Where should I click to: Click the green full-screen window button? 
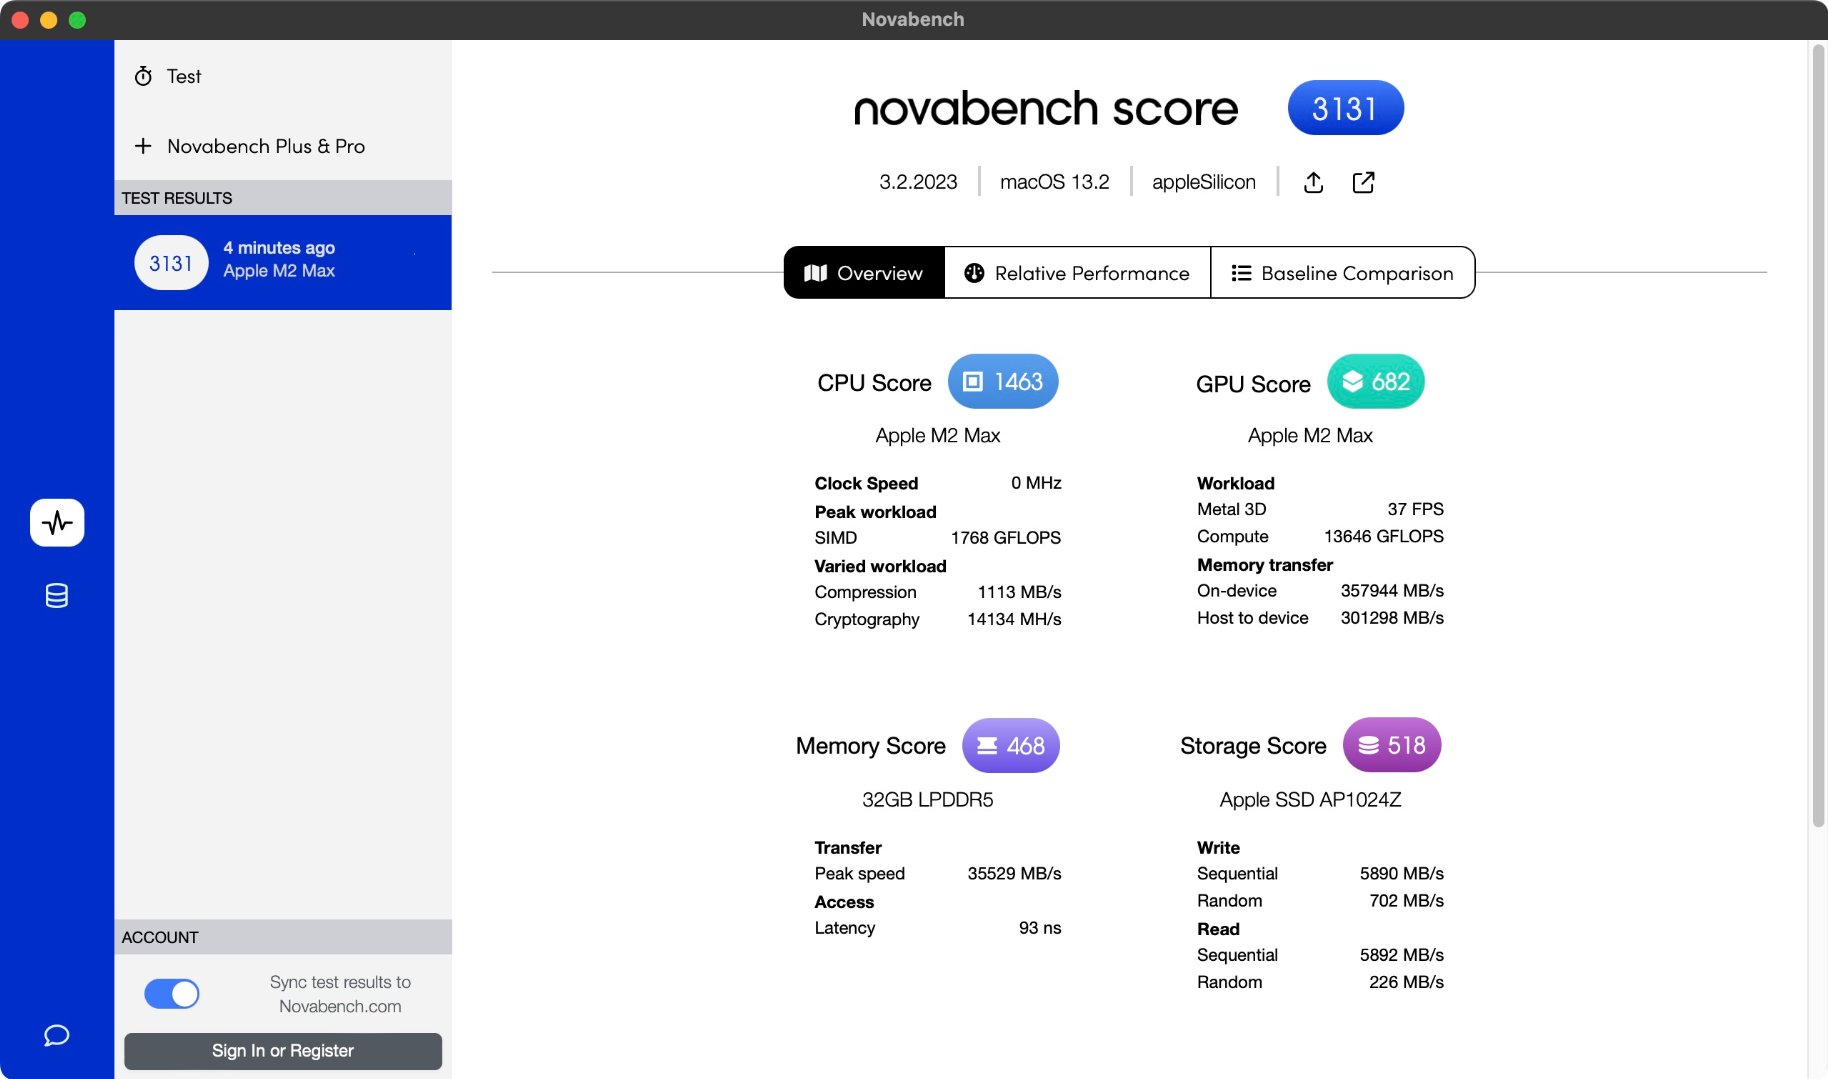click(77, 20)
